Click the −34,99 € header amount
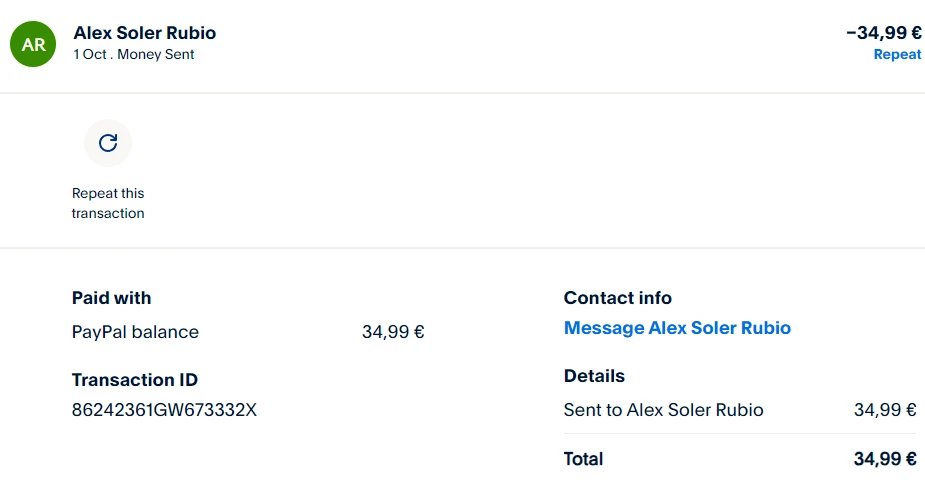Viewport: 925px width, 499px height. pos(883,32)
